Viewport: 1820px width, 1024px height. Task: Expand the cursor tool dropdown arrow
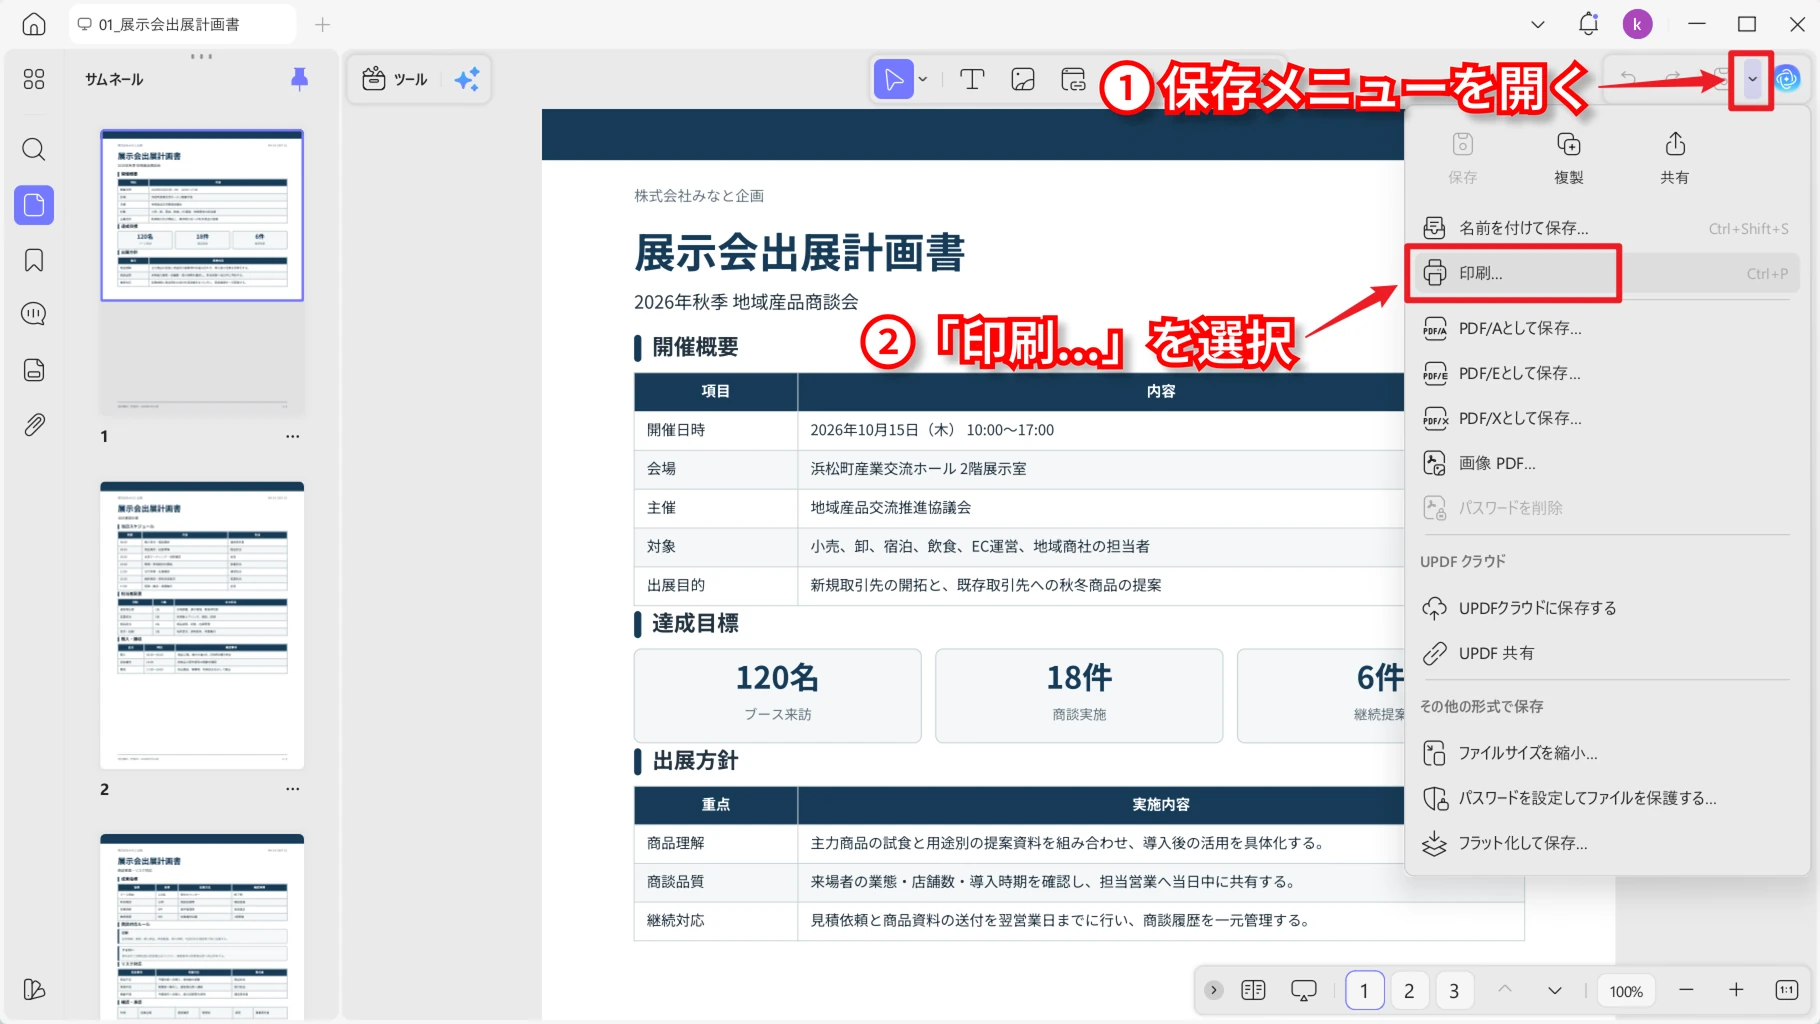click(x=923, y=79)
